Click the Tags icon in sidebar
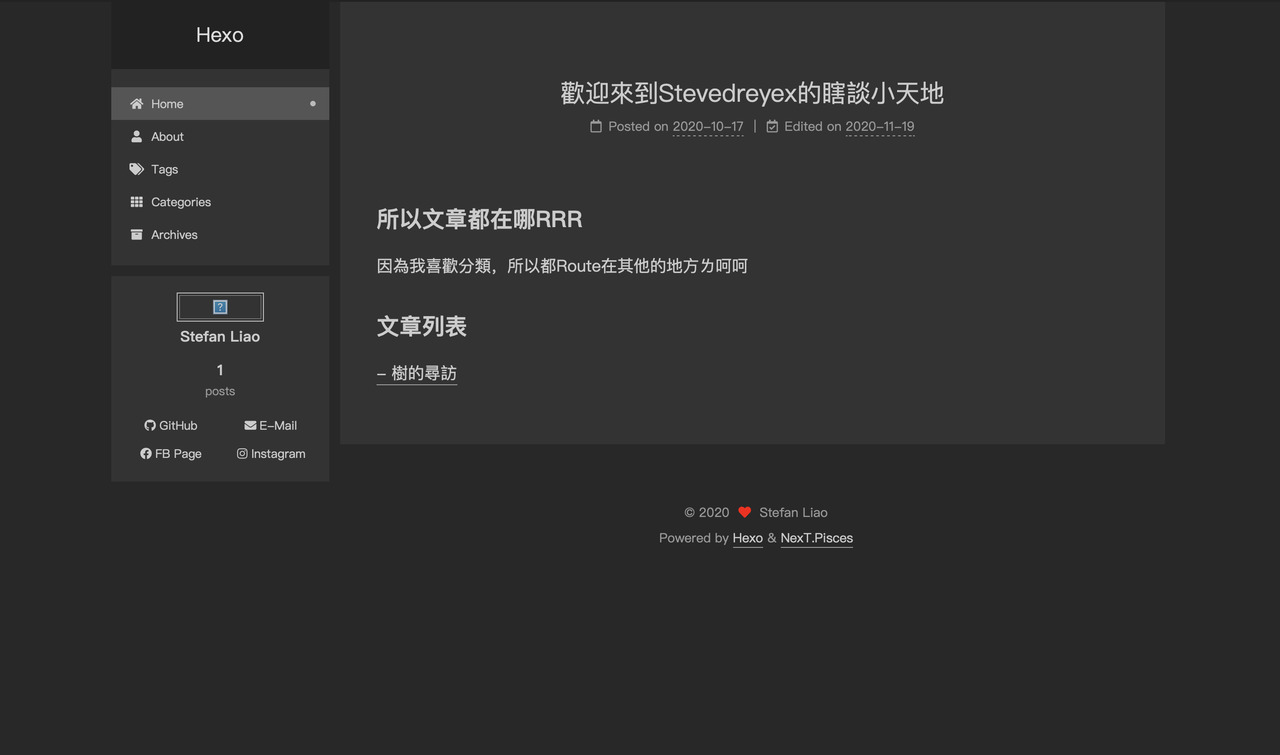The height and width of the screenshot is (755, 1280). point(137,169)
